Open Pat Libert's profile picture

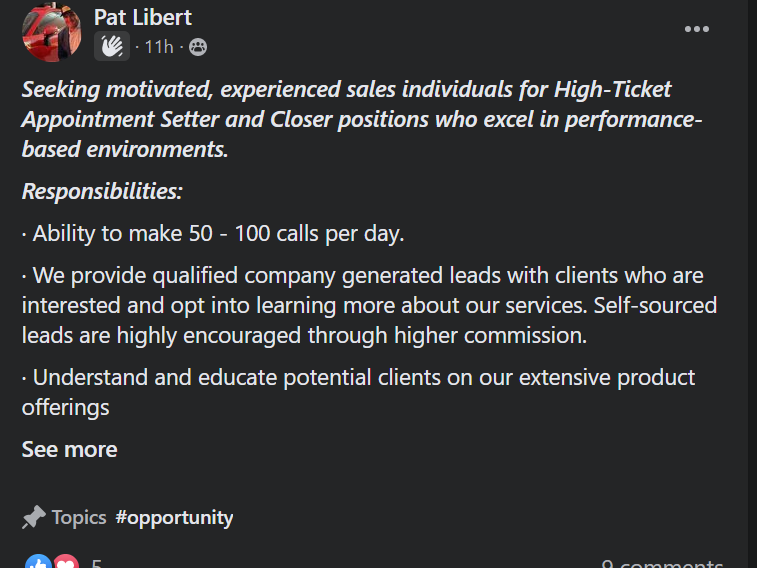(51, 30)
